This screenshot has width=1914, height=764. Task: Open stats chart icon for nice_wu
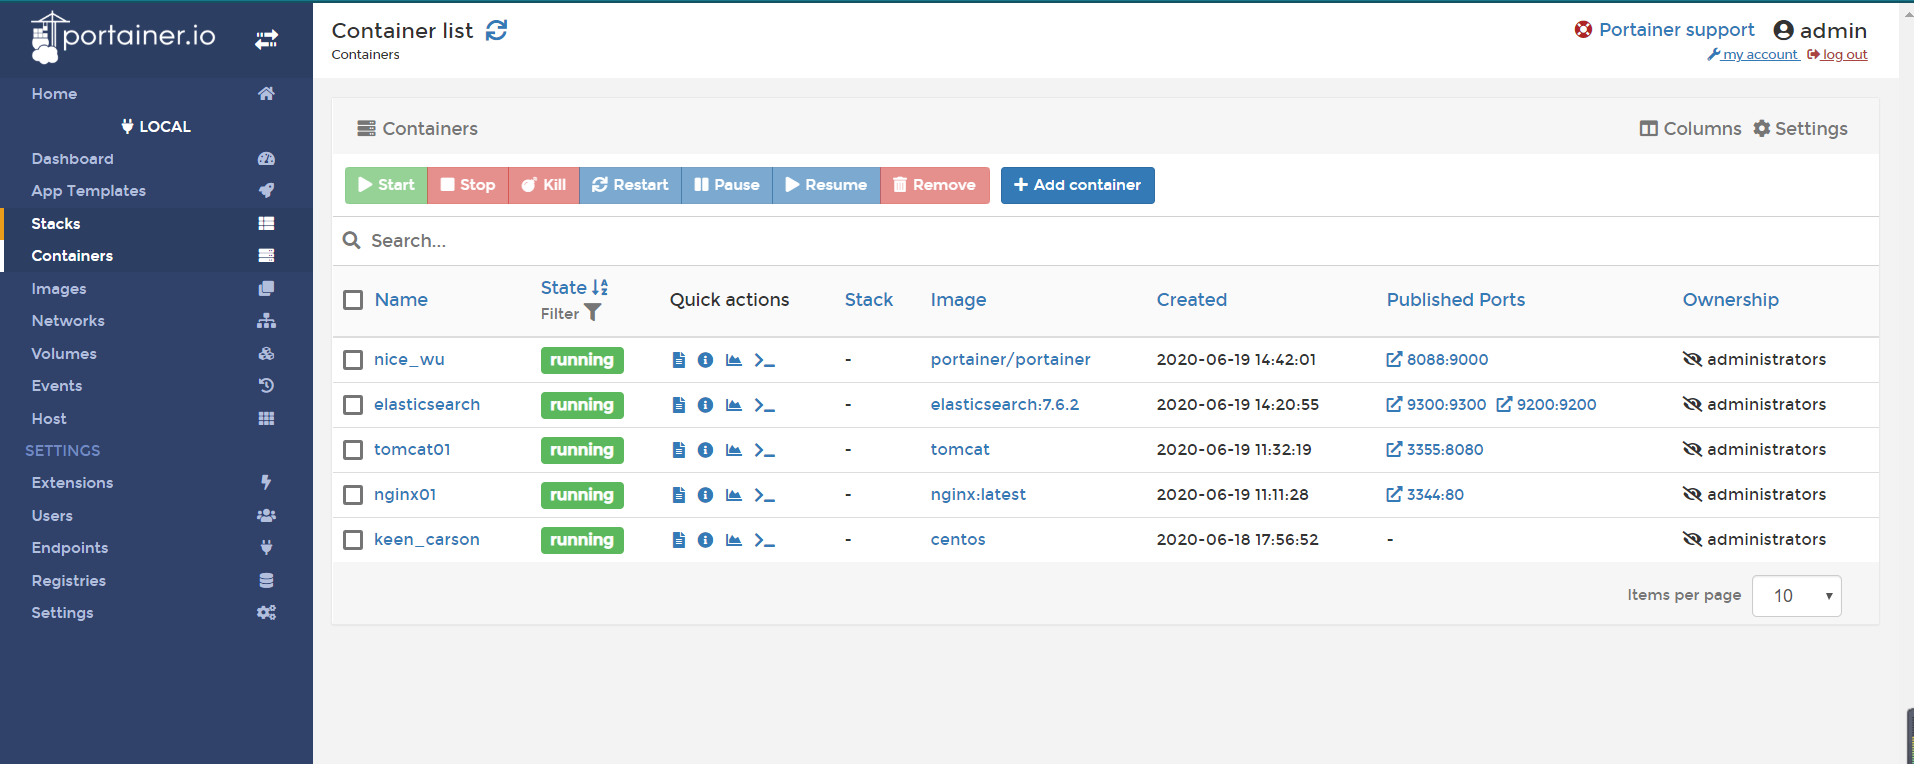(x=734, y=360)
